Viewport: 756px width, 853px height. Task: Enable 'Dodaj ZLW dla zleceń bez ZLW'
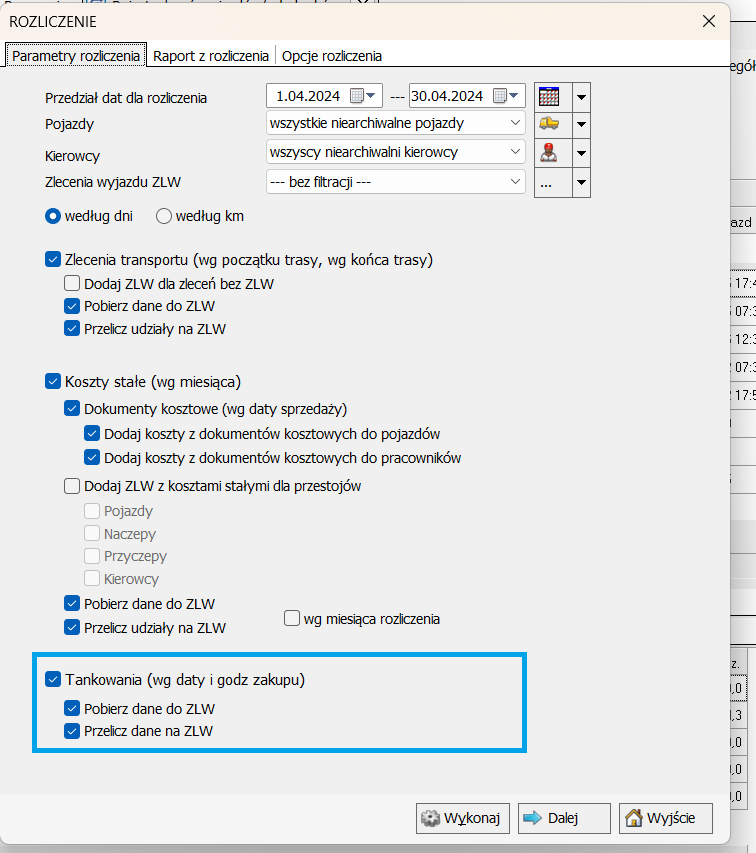72,284
